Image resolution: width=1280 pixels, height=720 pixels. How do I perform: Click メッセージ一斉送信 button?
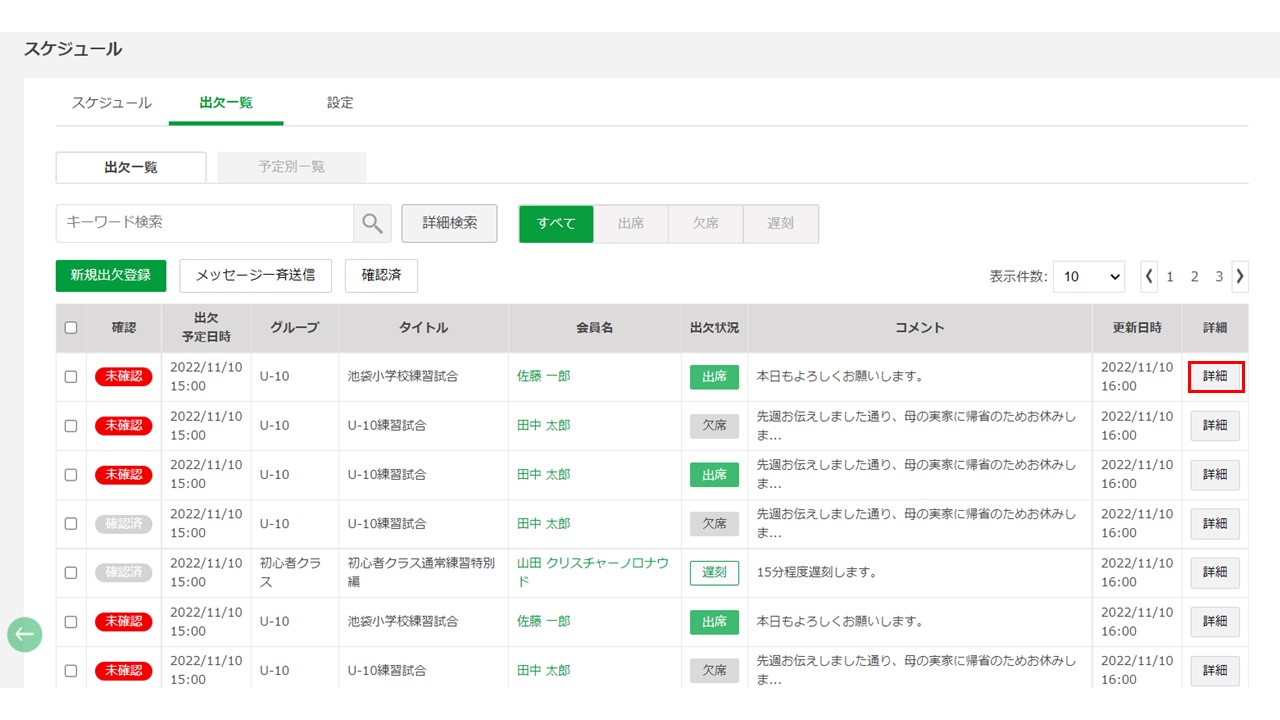pyautogui.click(x=255, y=276)
